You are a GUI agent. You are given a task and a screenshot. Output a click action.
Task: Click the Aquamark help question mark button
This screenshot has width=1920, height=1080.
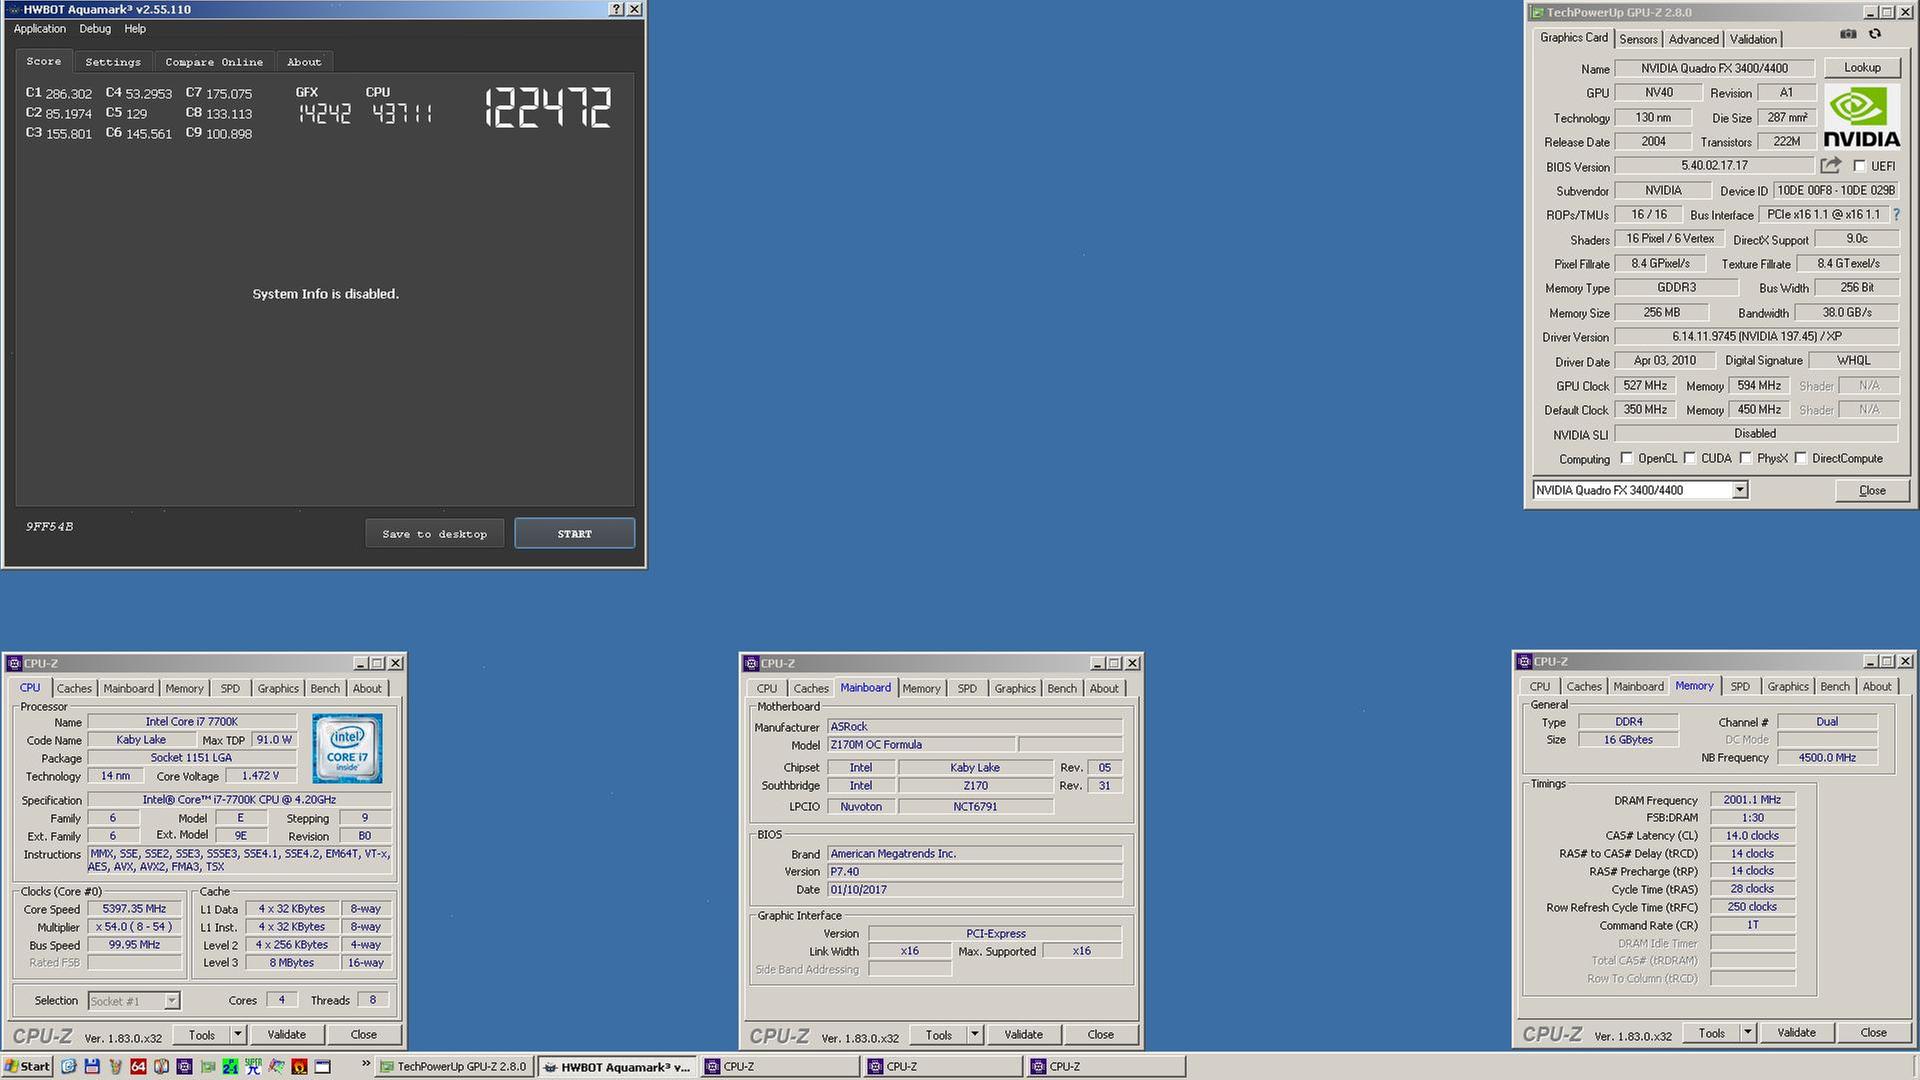point(616,9)
